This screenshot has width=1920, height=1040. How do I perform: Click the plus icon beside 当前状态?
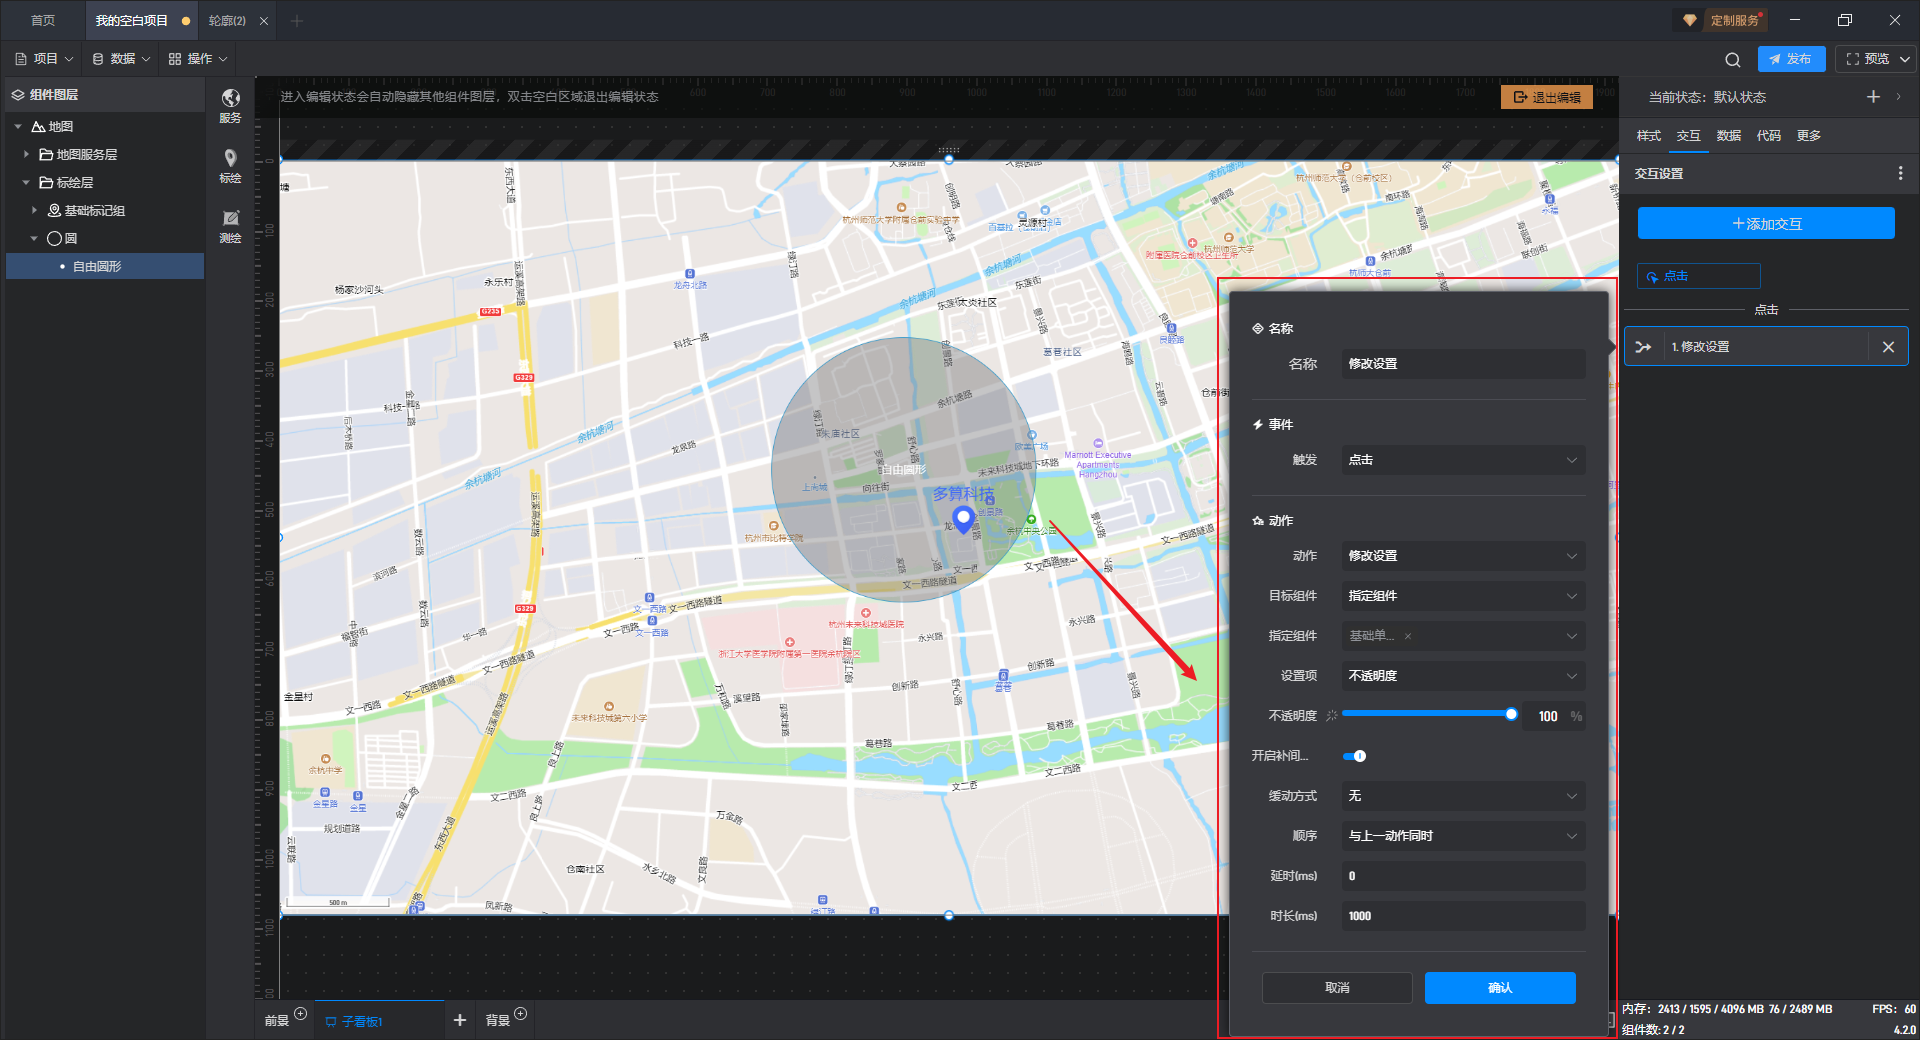[x=1873, y=96]
